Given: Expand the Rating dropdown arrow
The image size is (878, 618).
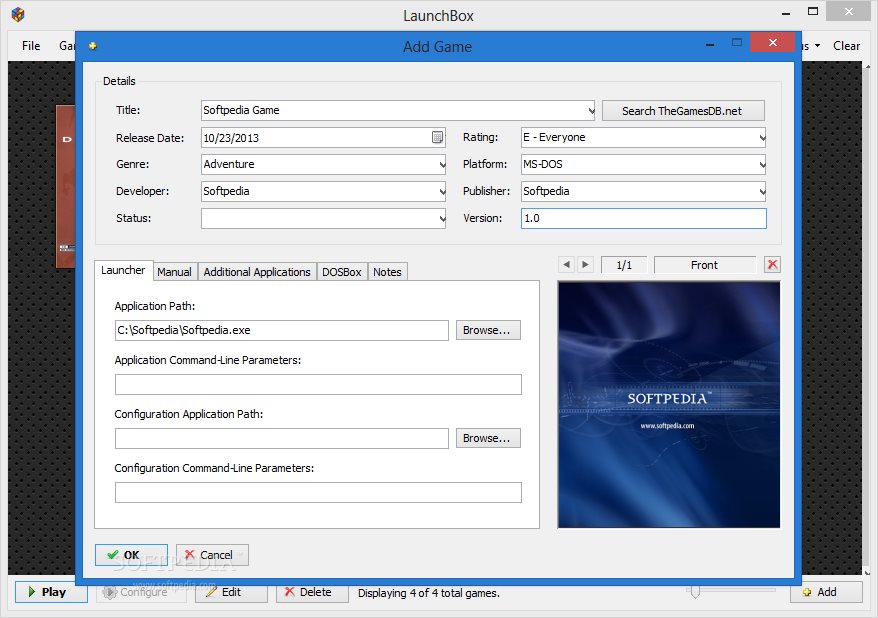Looking at the screenshot, I should 762,138.
